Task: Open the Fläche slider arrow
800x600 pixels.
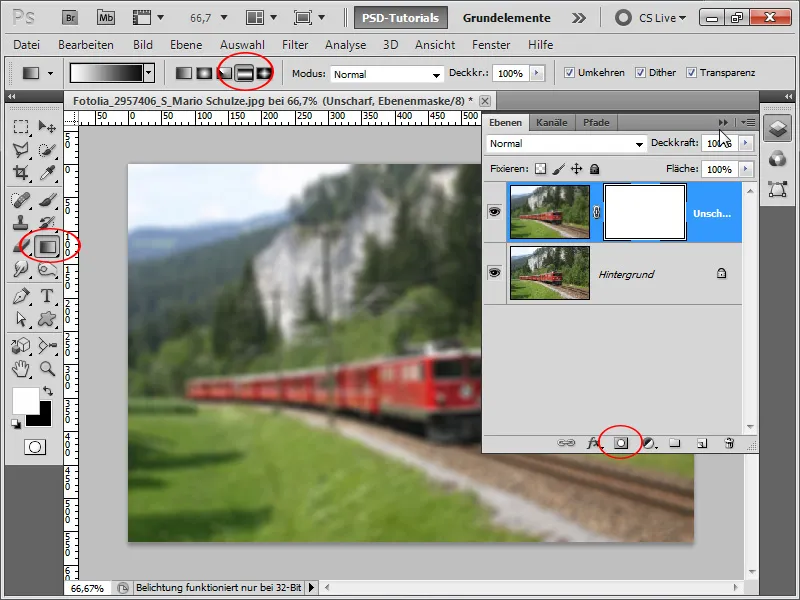Action: pyautogui.click(x=745, y=169)
